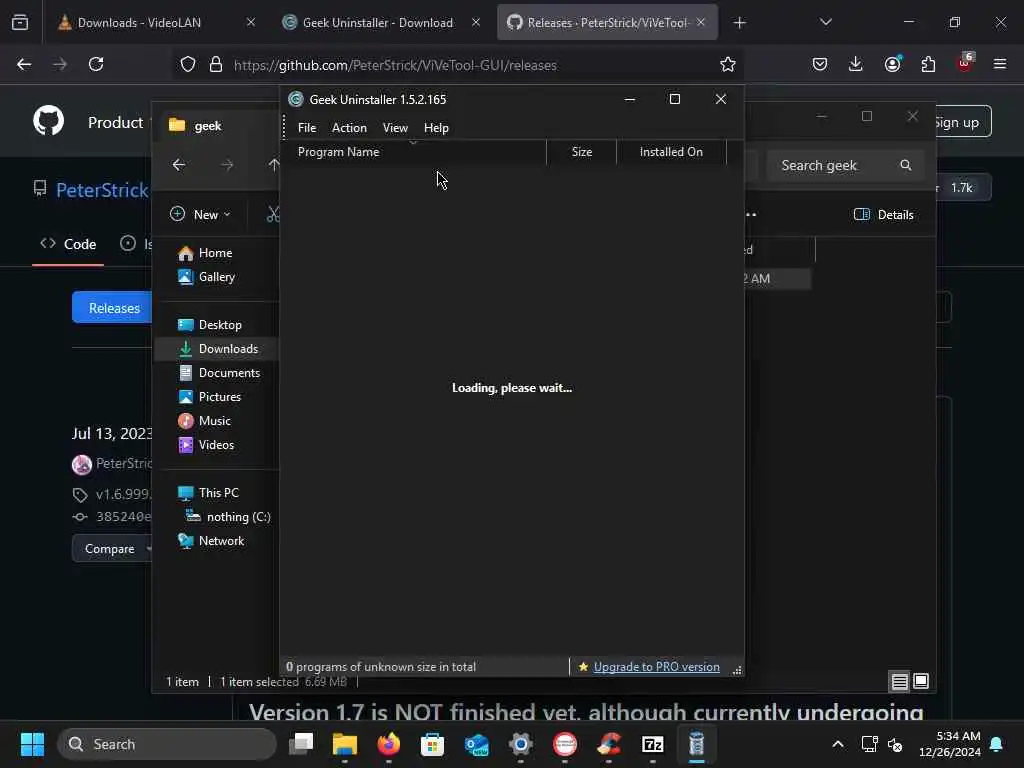This screenshot has width=1024, height=768.
Task: Go back in the Firefox browser
Action: click(24, 64)
